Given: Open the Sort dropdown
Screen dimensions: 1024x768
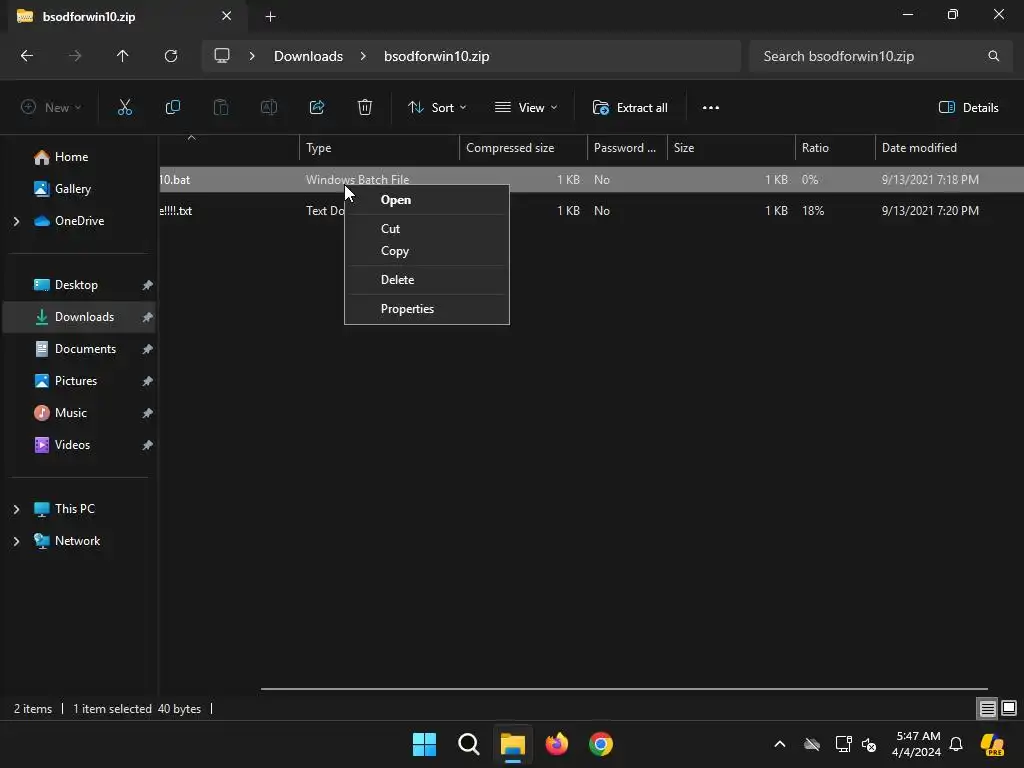Looking at the screenshot, I should [437, 108].
